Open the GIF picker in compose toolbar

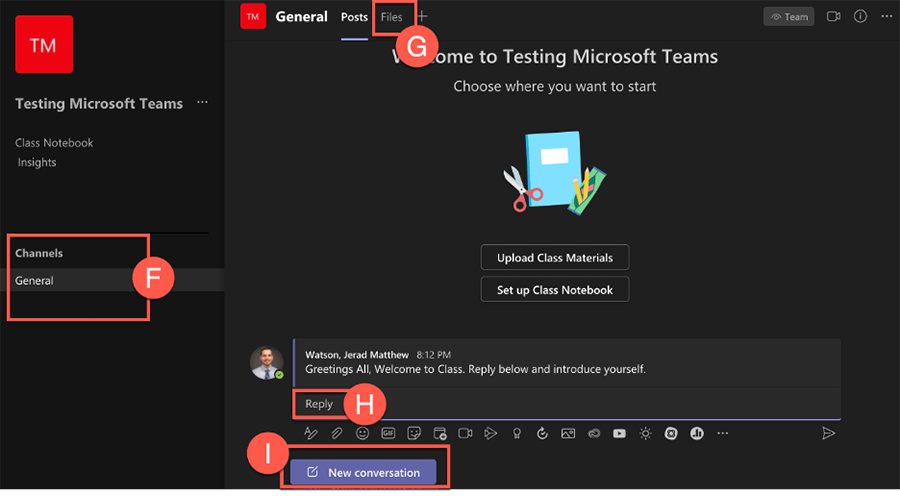pyautogui.click(x=388, y=433)
